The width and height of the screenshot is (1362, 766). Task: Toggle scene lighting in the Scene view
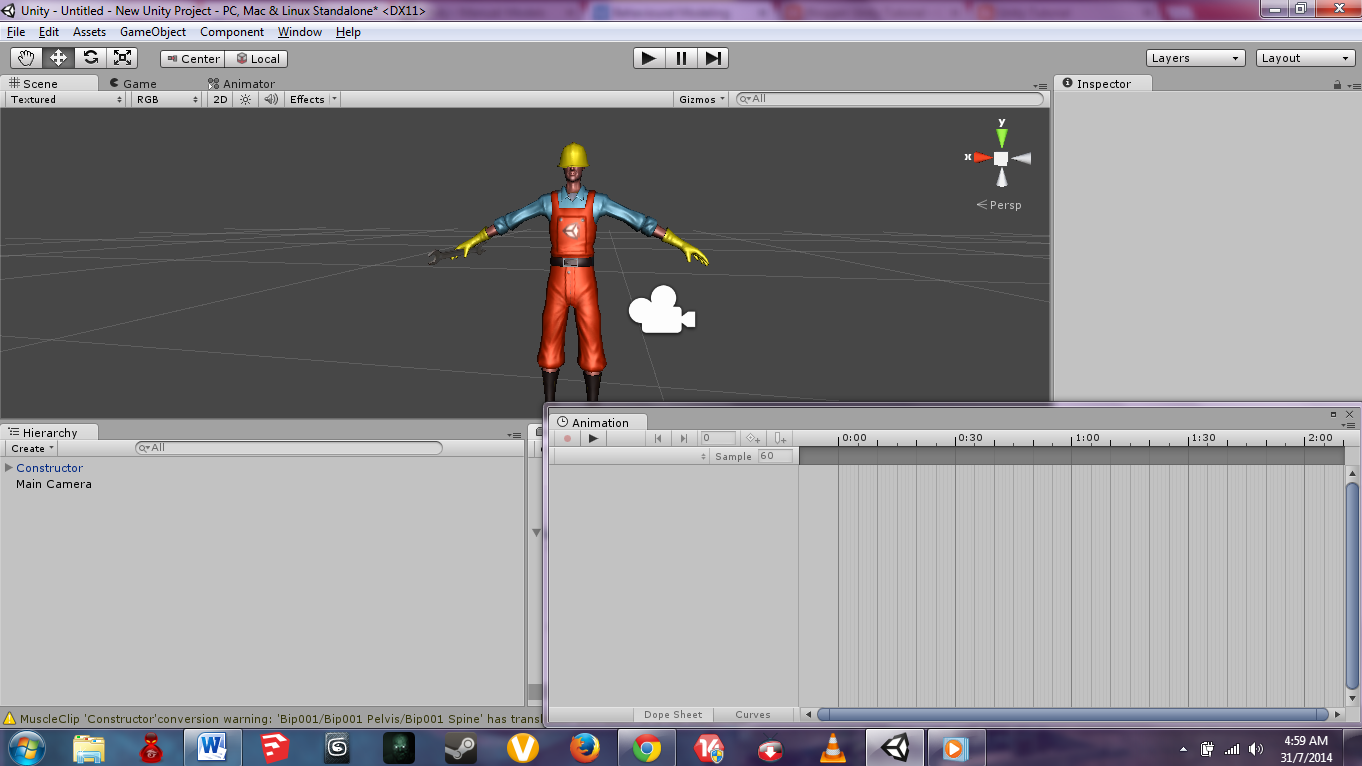click(x=245, y=99)
